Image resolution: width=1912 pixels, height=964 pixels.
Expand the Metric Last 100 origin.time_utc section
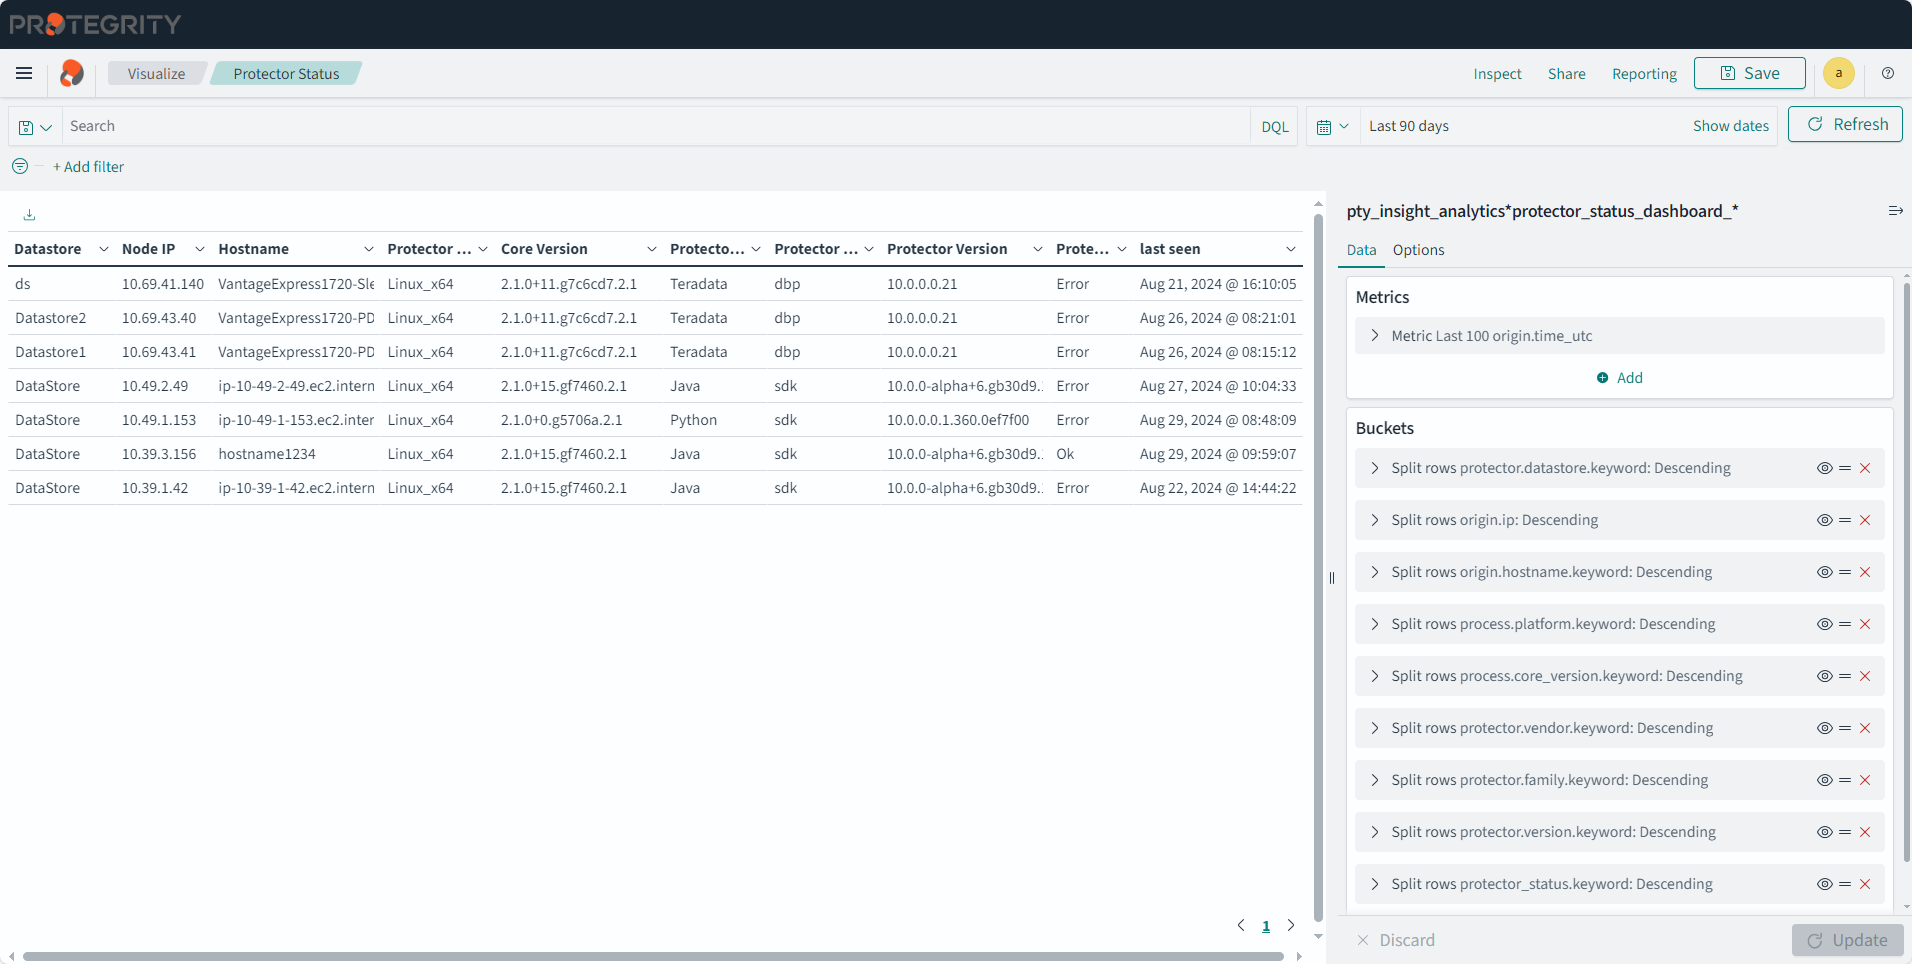click(x=1375, y=336)
